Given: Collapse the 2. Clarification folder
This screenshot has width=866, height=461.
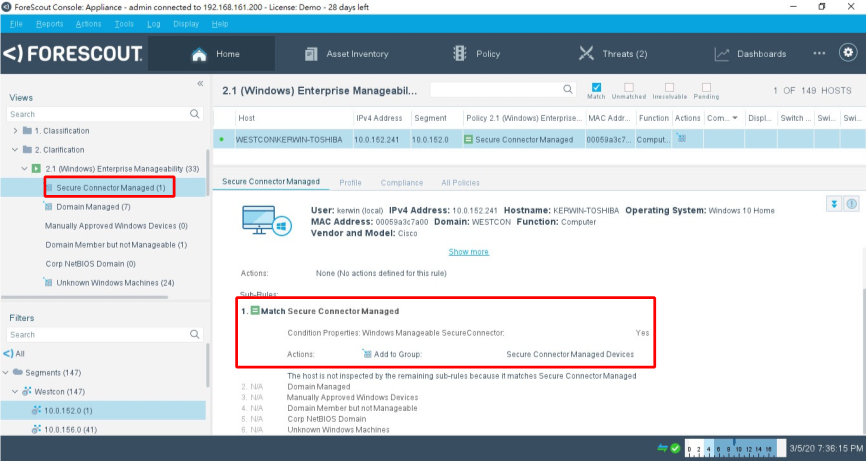Looking at the screenshot, I should [x=15, y=150].
